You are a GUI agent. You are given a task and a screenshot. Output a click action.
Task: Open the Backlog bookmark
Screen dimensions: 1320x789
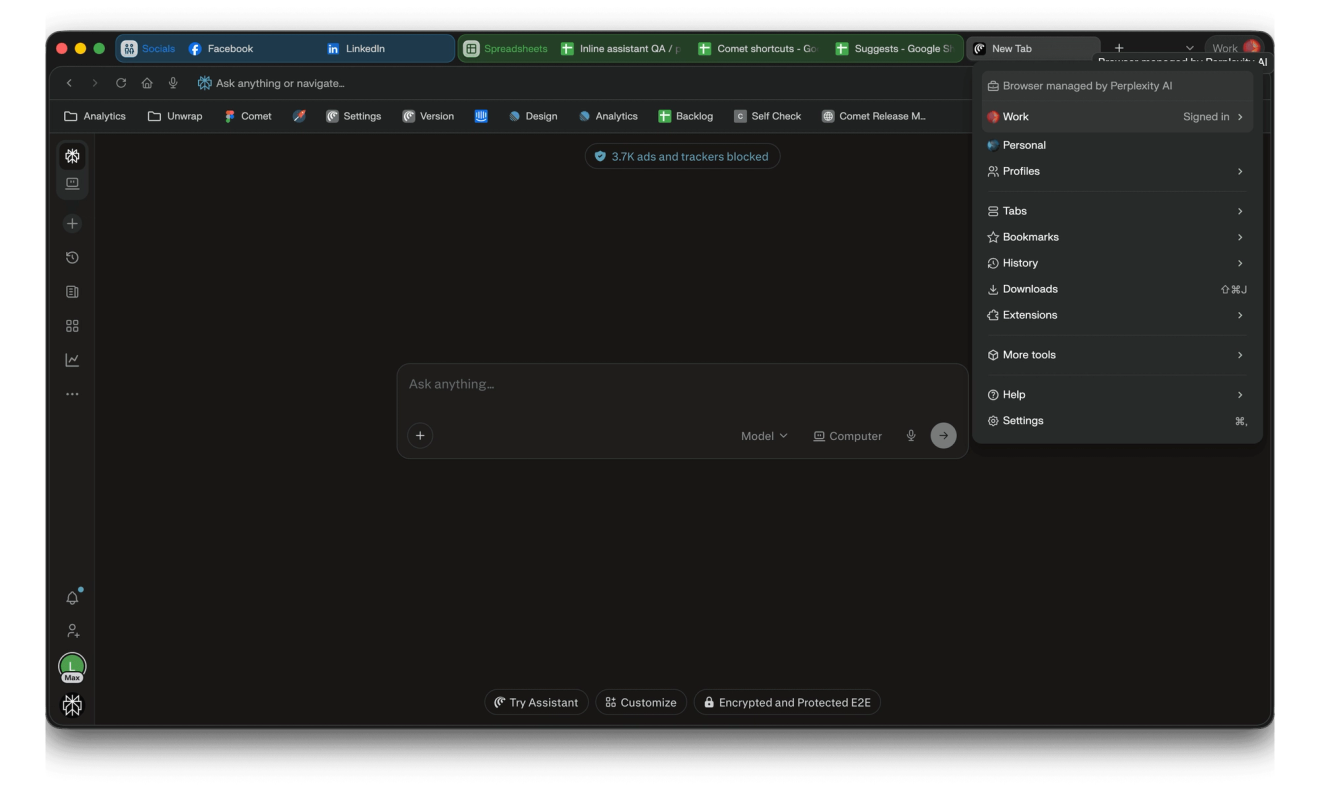686,116
